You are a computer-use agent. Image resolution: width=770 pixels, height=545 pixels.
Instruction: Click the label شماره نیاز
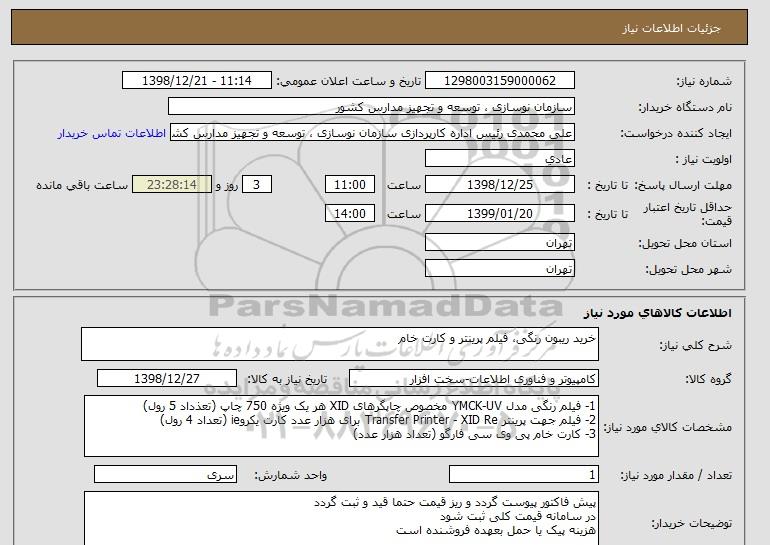click(x=704, y=81)
